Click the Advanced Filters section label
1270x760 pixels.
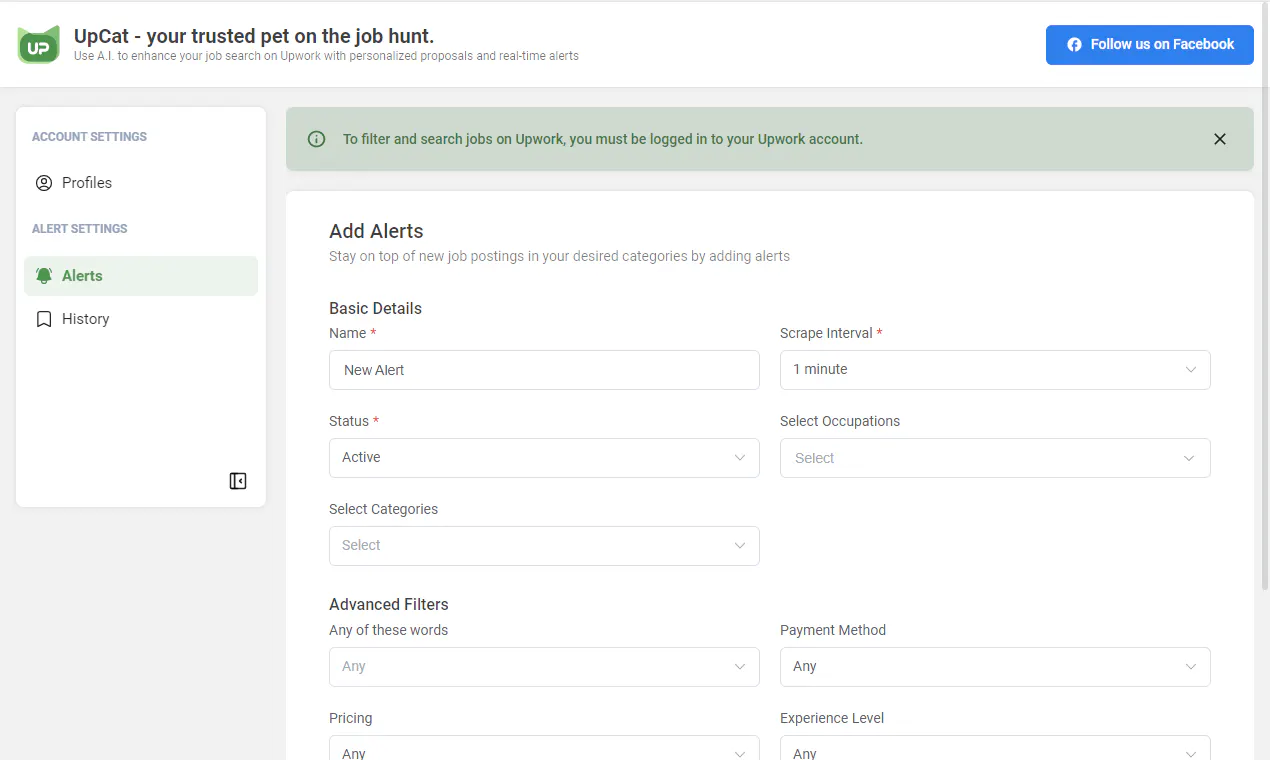(x=388, y=604)
